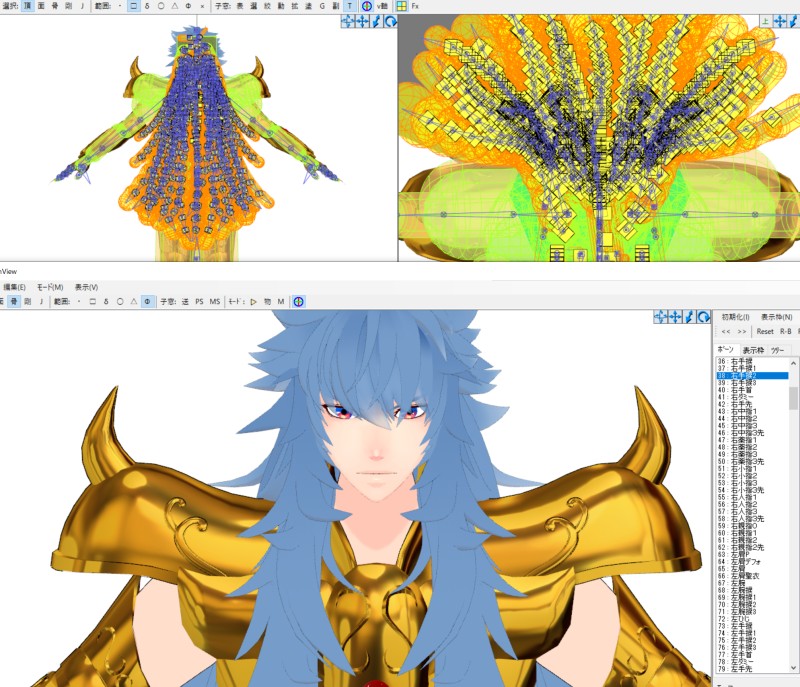Select triangle range tool in top toolbar

tap(175, 6)
